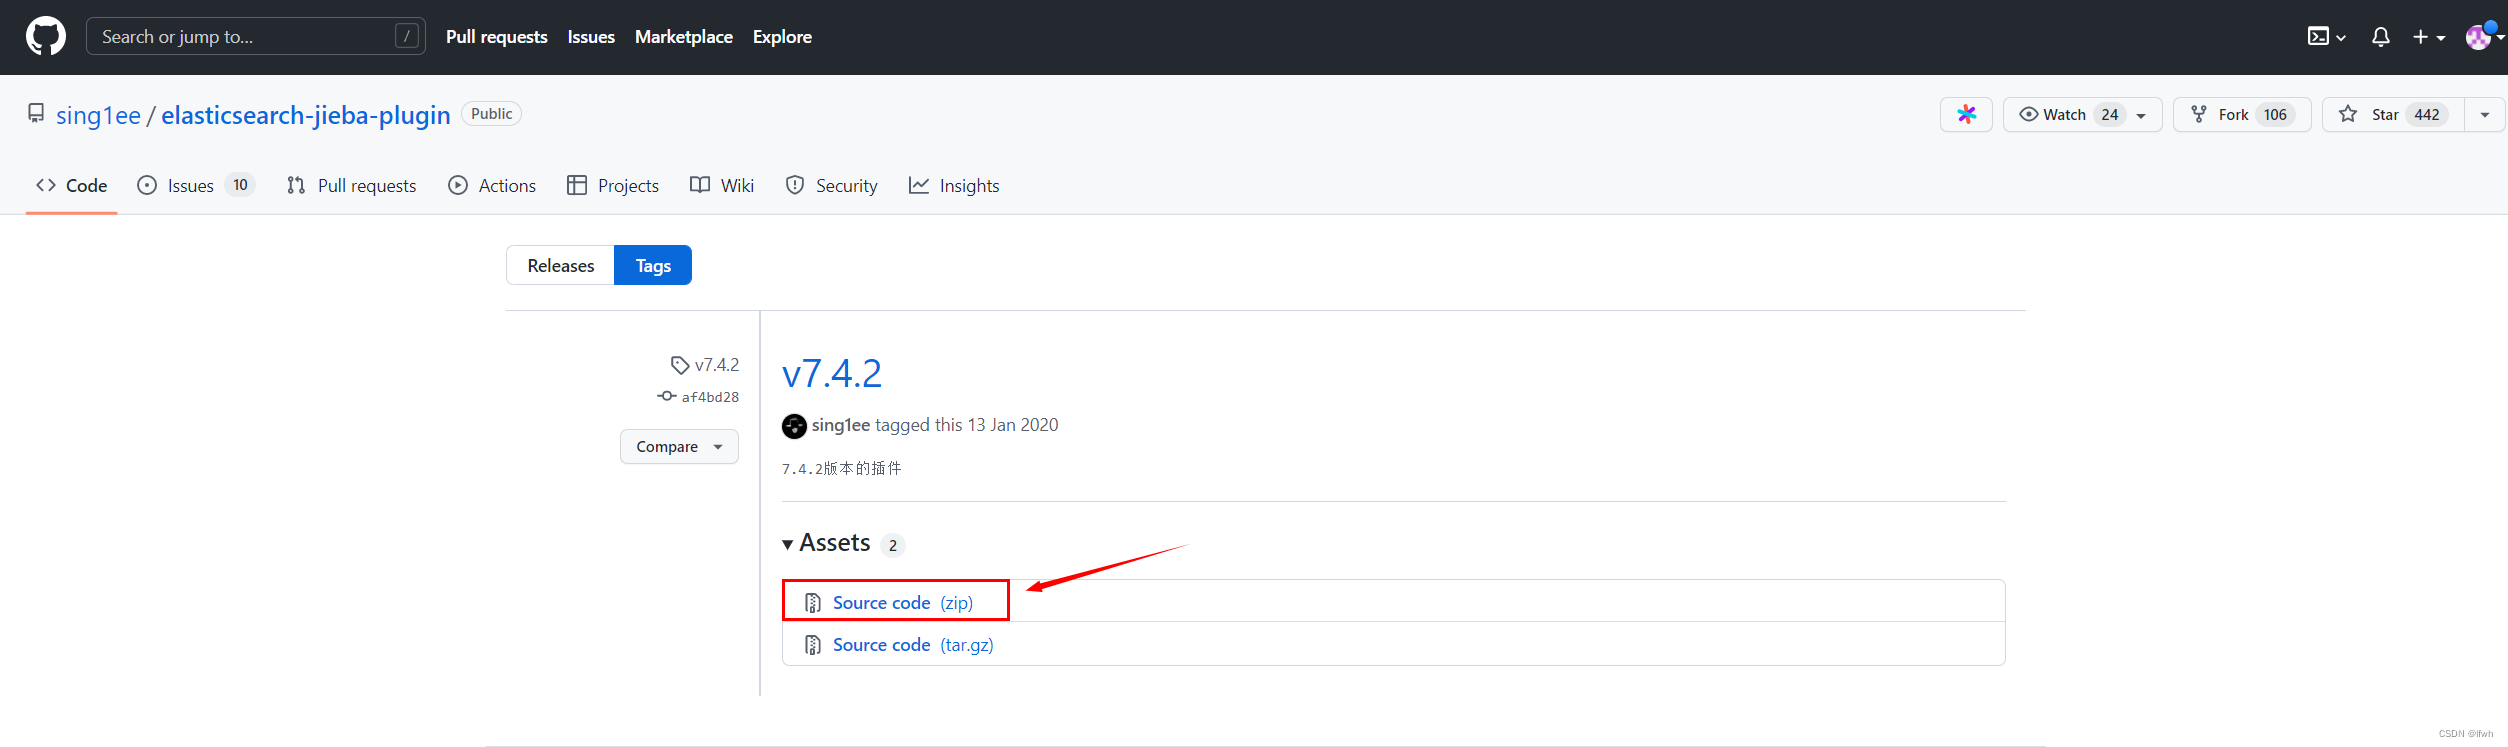Open sing1ee author link in release
2508x747 pixels.
click(841, 425)
